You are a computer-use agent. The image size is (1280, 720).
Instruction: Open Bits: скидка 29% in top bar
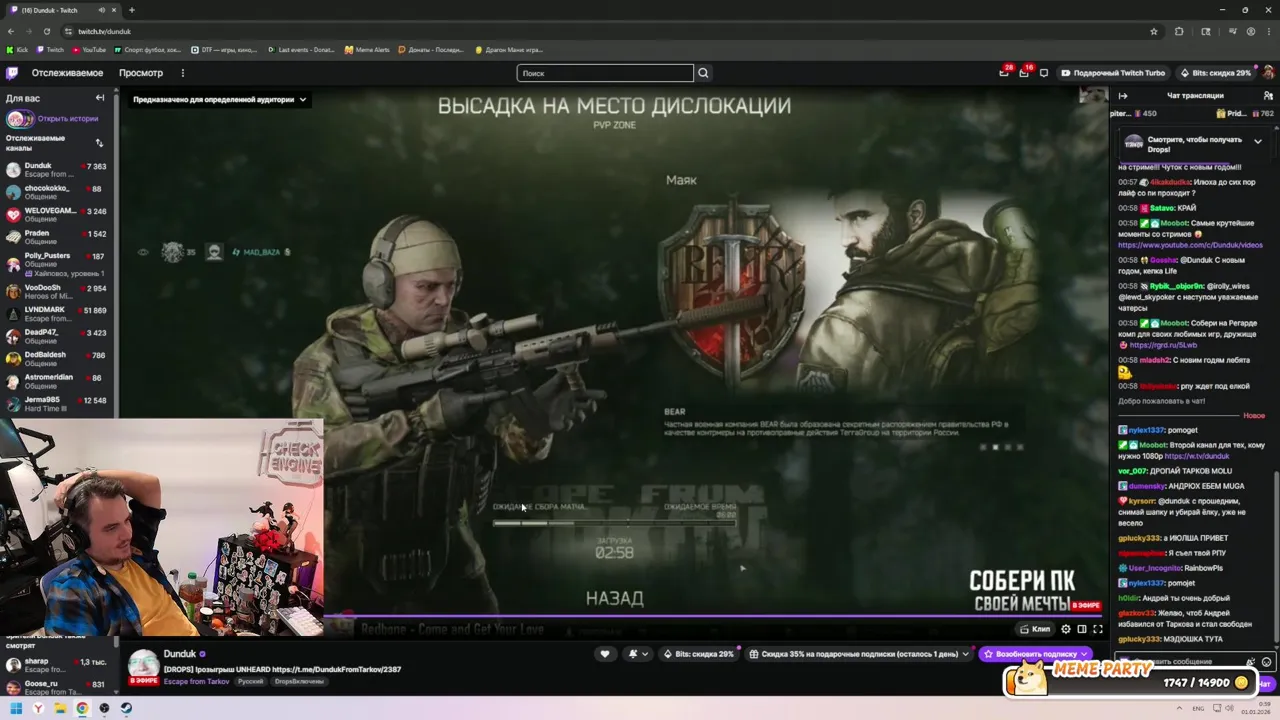pyautogui.click(x=1216, y=73)
